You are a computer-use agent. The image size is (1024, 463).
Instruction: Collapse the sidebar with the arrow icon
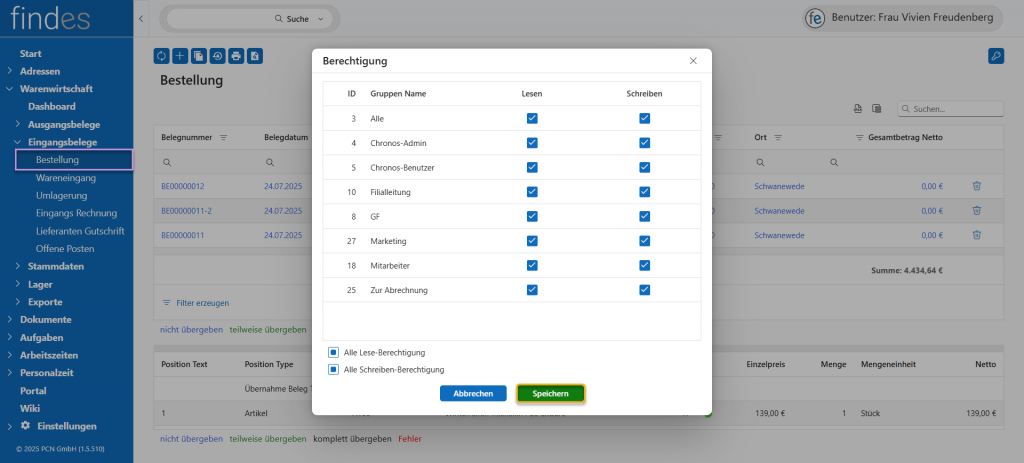pyautogui.click(x=141, y=19)
